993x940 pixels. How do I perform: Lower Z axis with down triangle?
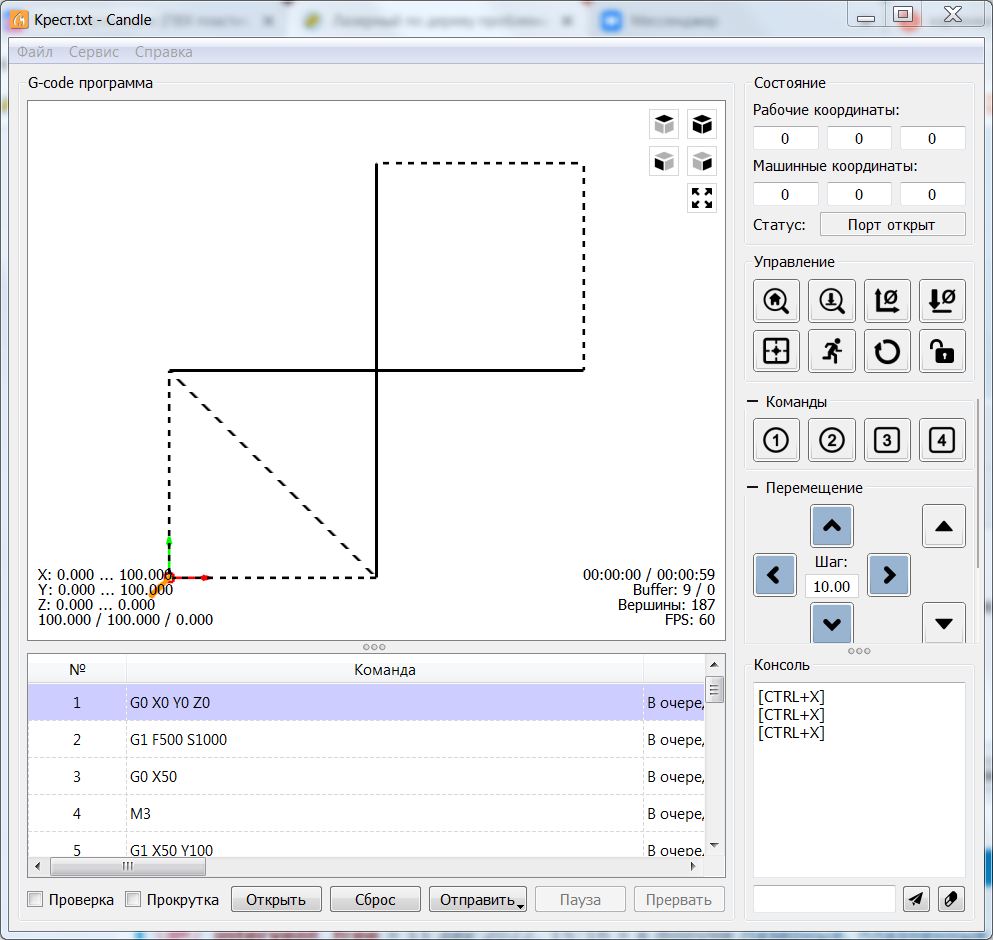[x=944, y=623]
